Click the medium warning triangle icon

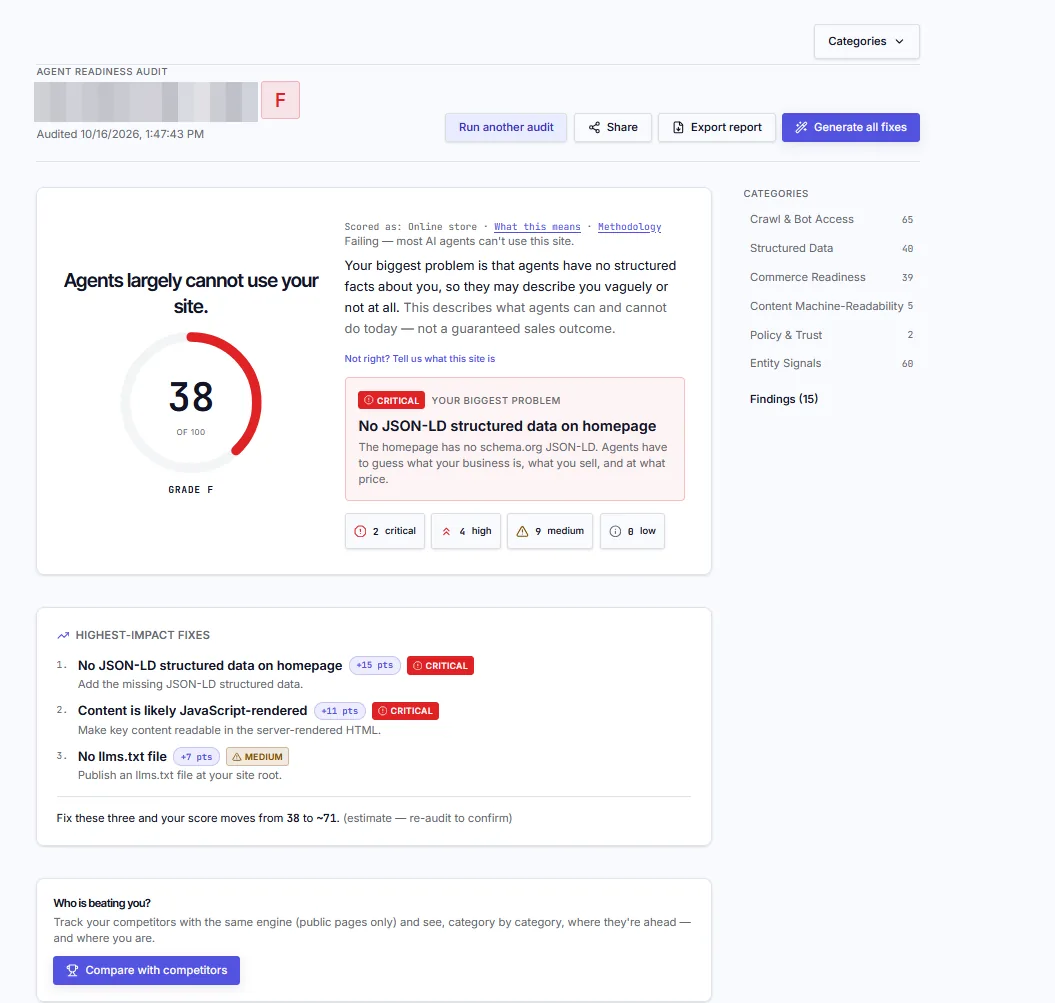pyautogui.click(x=522, y=531)
